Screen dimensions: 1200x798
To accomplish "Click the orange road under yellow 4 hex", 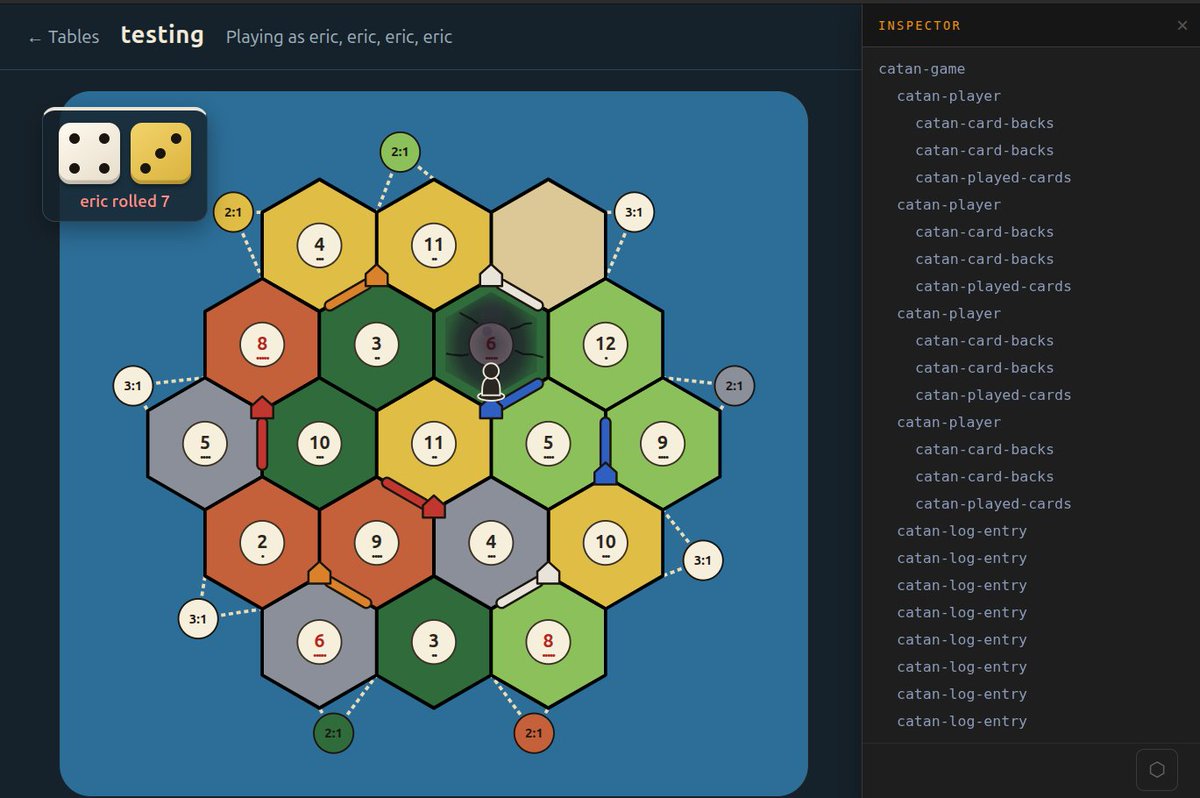I will click(x=347, y=293).
